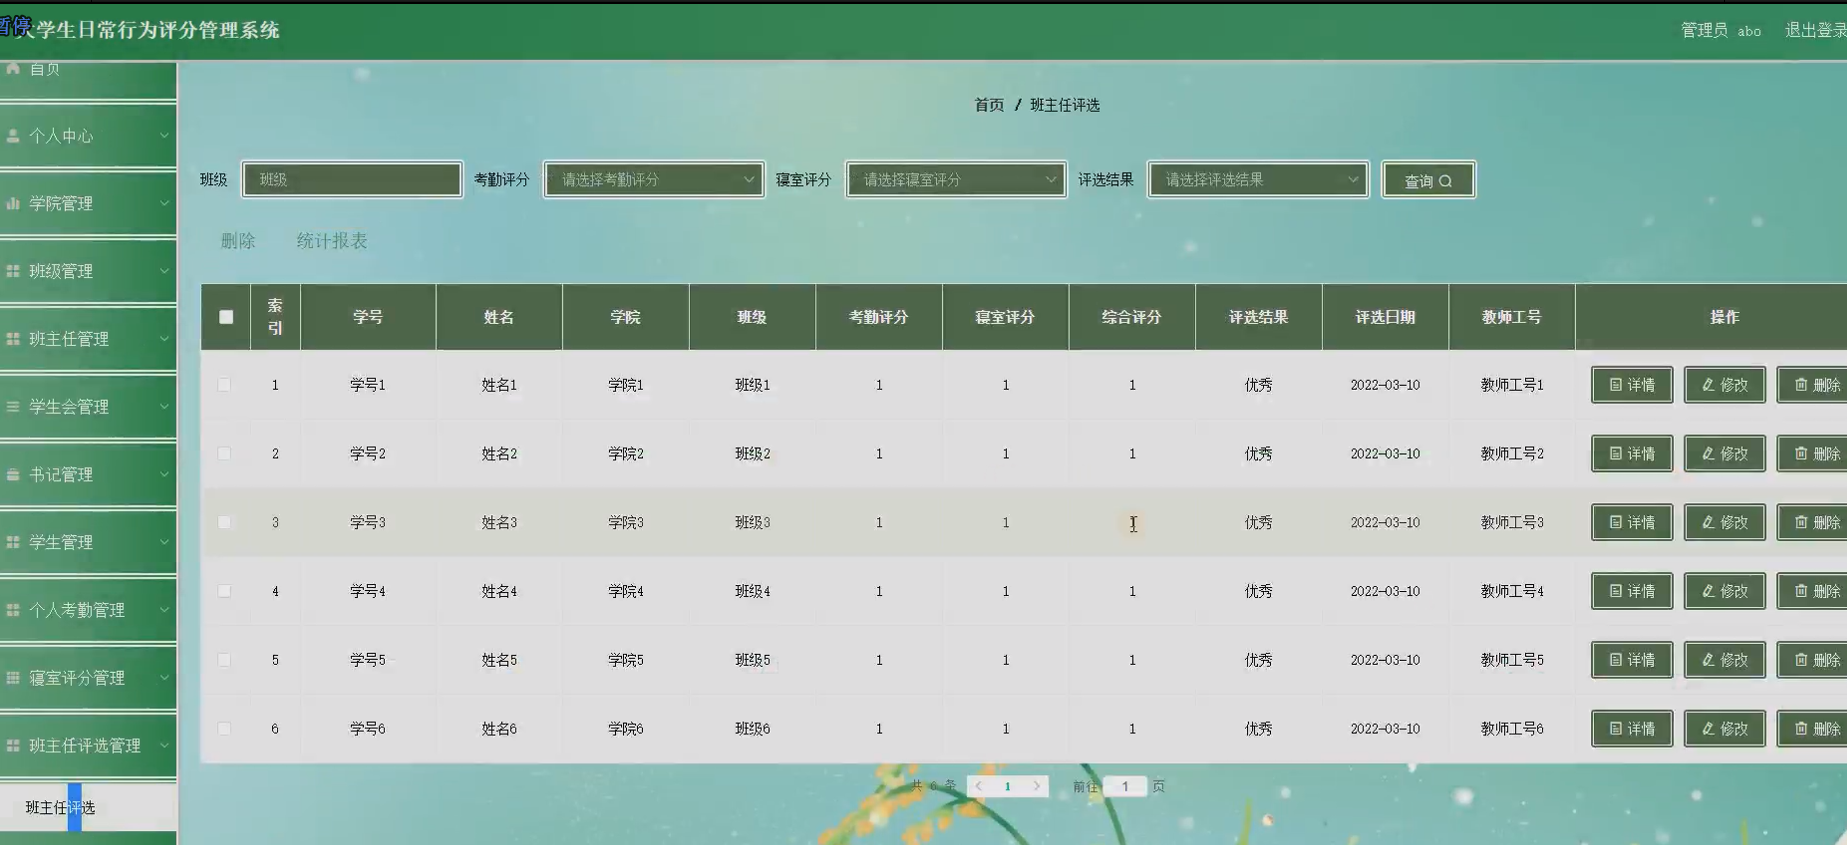Click the 查询 search button
The height and width of the screenshot is (845, 1847).
tap(1428, 180)
